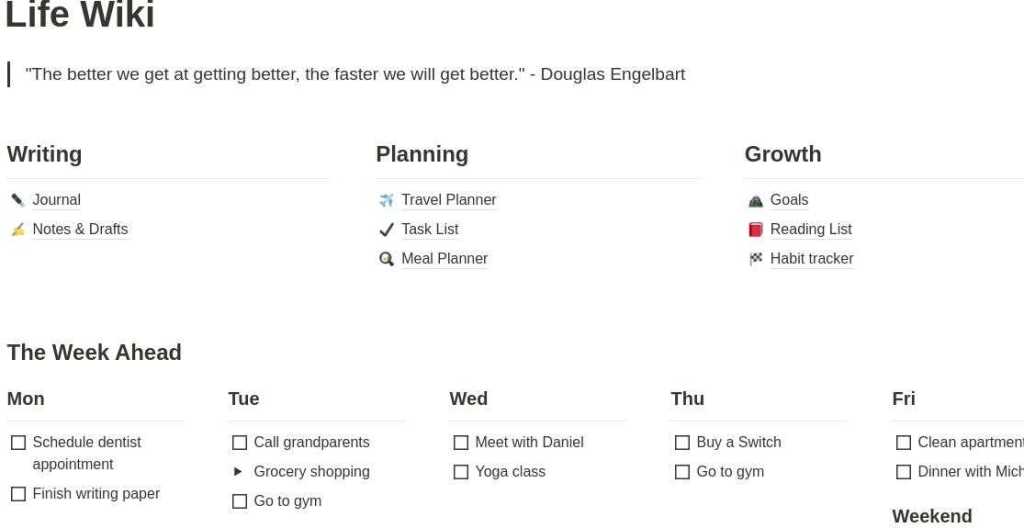
Task: Click the red book icon beside Reading List
Action: (x=755, y=229)
